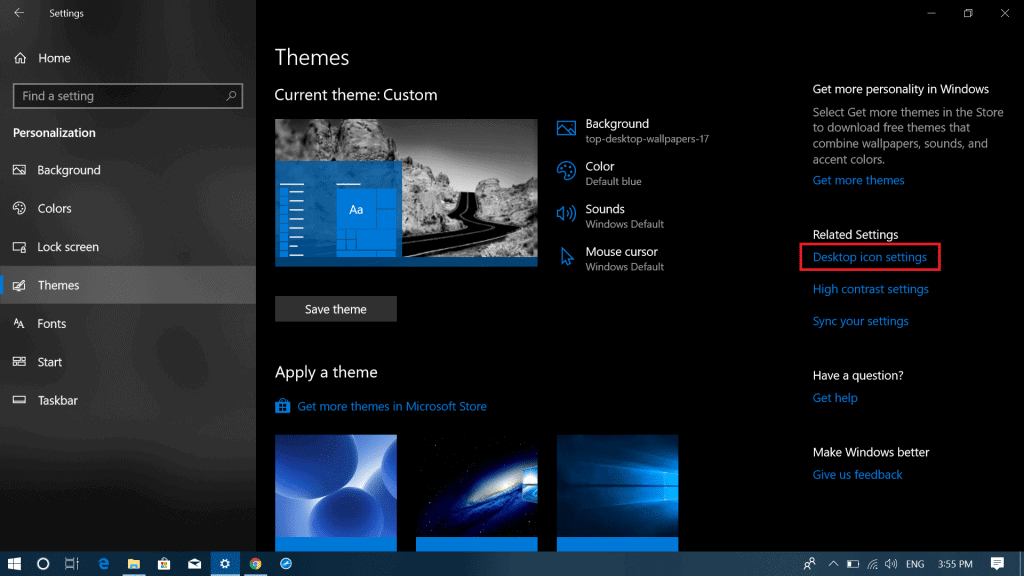Show hidden system tray icons
1024x576 pixels.
tap(833, 564)
